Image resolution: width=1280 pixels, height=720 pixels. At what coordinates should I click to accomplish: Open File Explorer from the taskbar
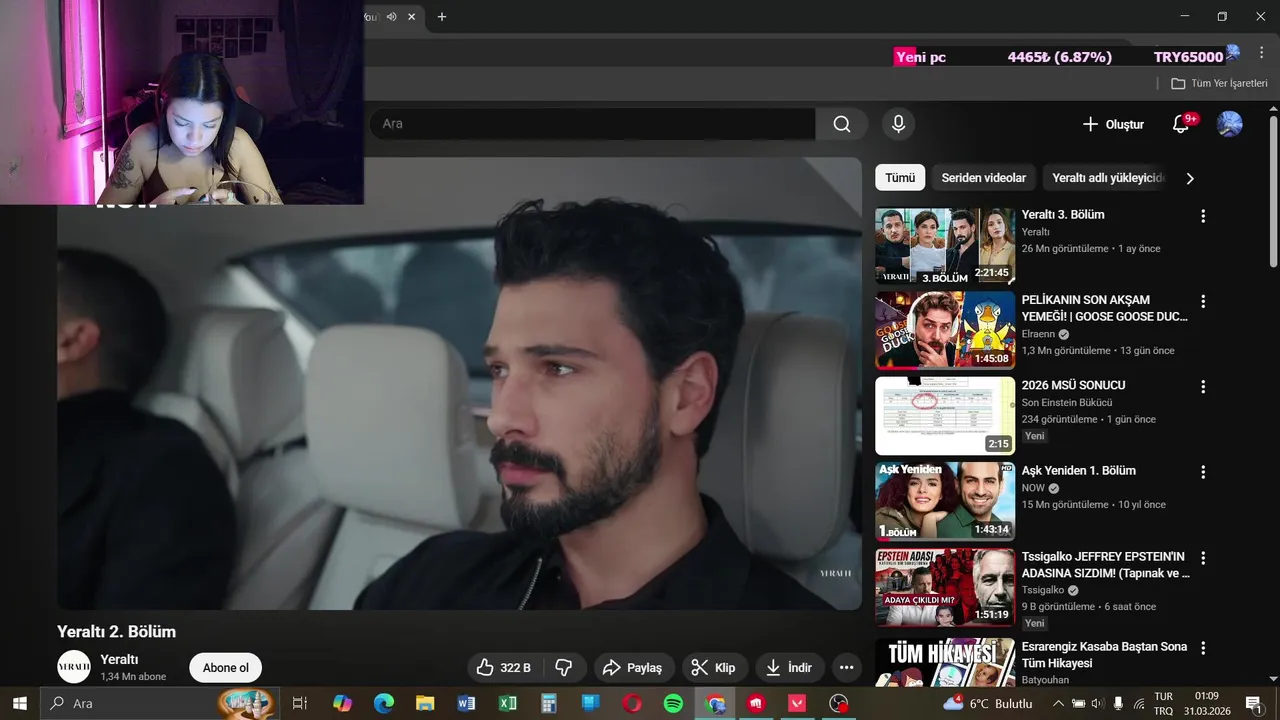click(425, 703)
